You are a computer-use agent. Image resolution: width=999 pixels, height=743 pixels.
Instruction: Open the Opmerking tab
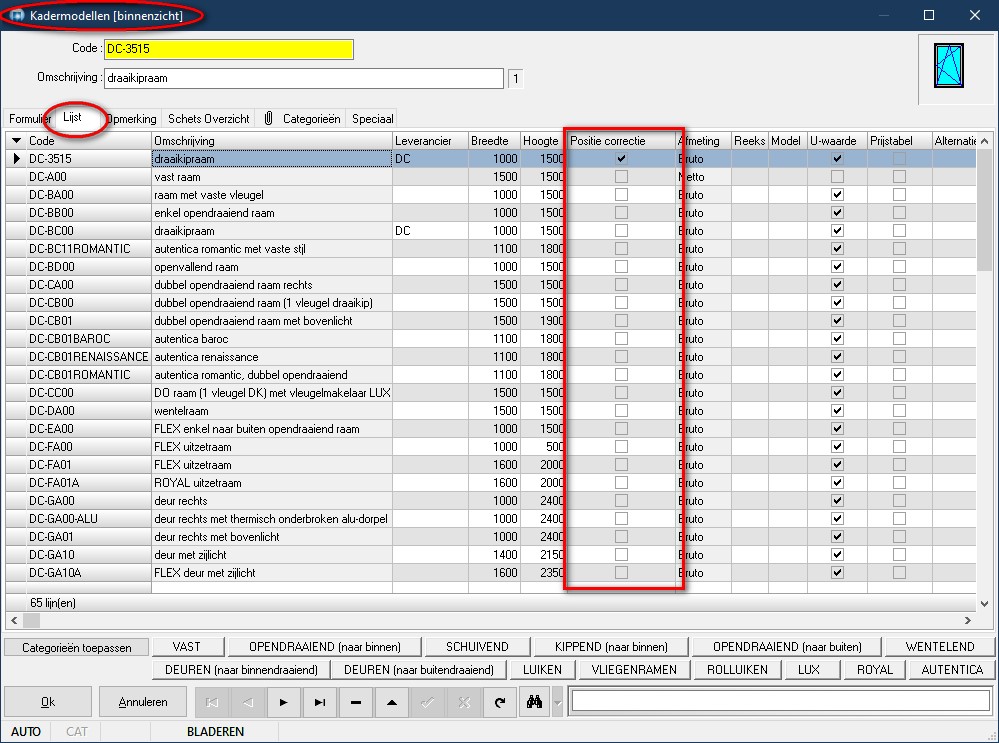pos(132,119)
